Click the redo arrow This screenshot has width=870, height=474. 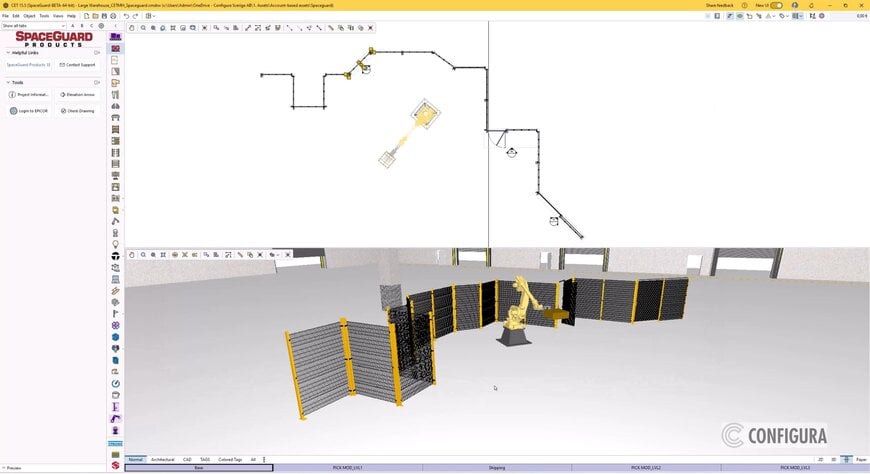click(x=135, y=16)
